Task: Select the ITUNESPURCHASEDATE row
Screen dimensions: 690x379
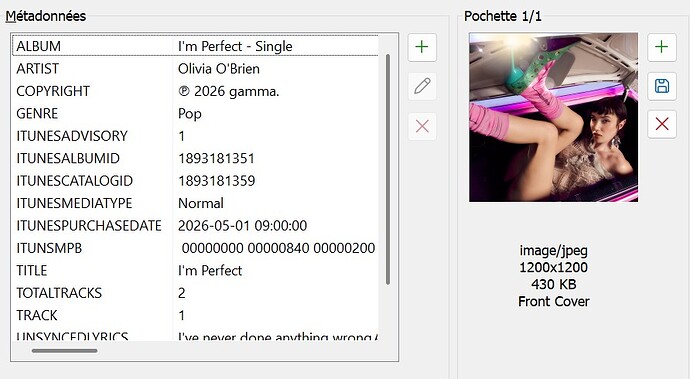Action: tap(195, 226)
